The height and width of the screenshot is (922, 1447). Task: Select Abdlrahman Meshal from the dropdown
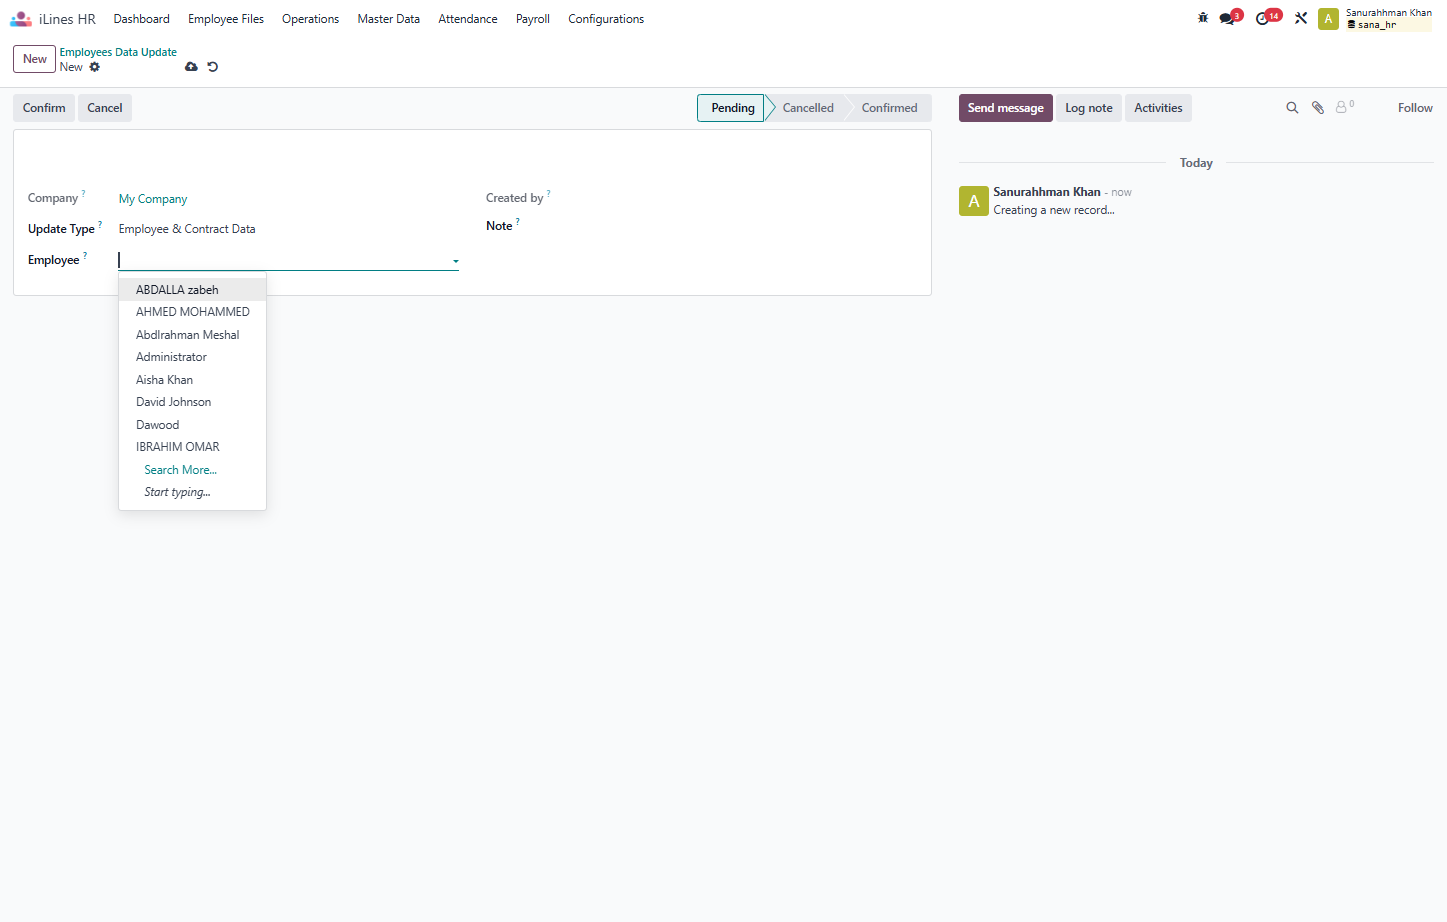(192, 335)
